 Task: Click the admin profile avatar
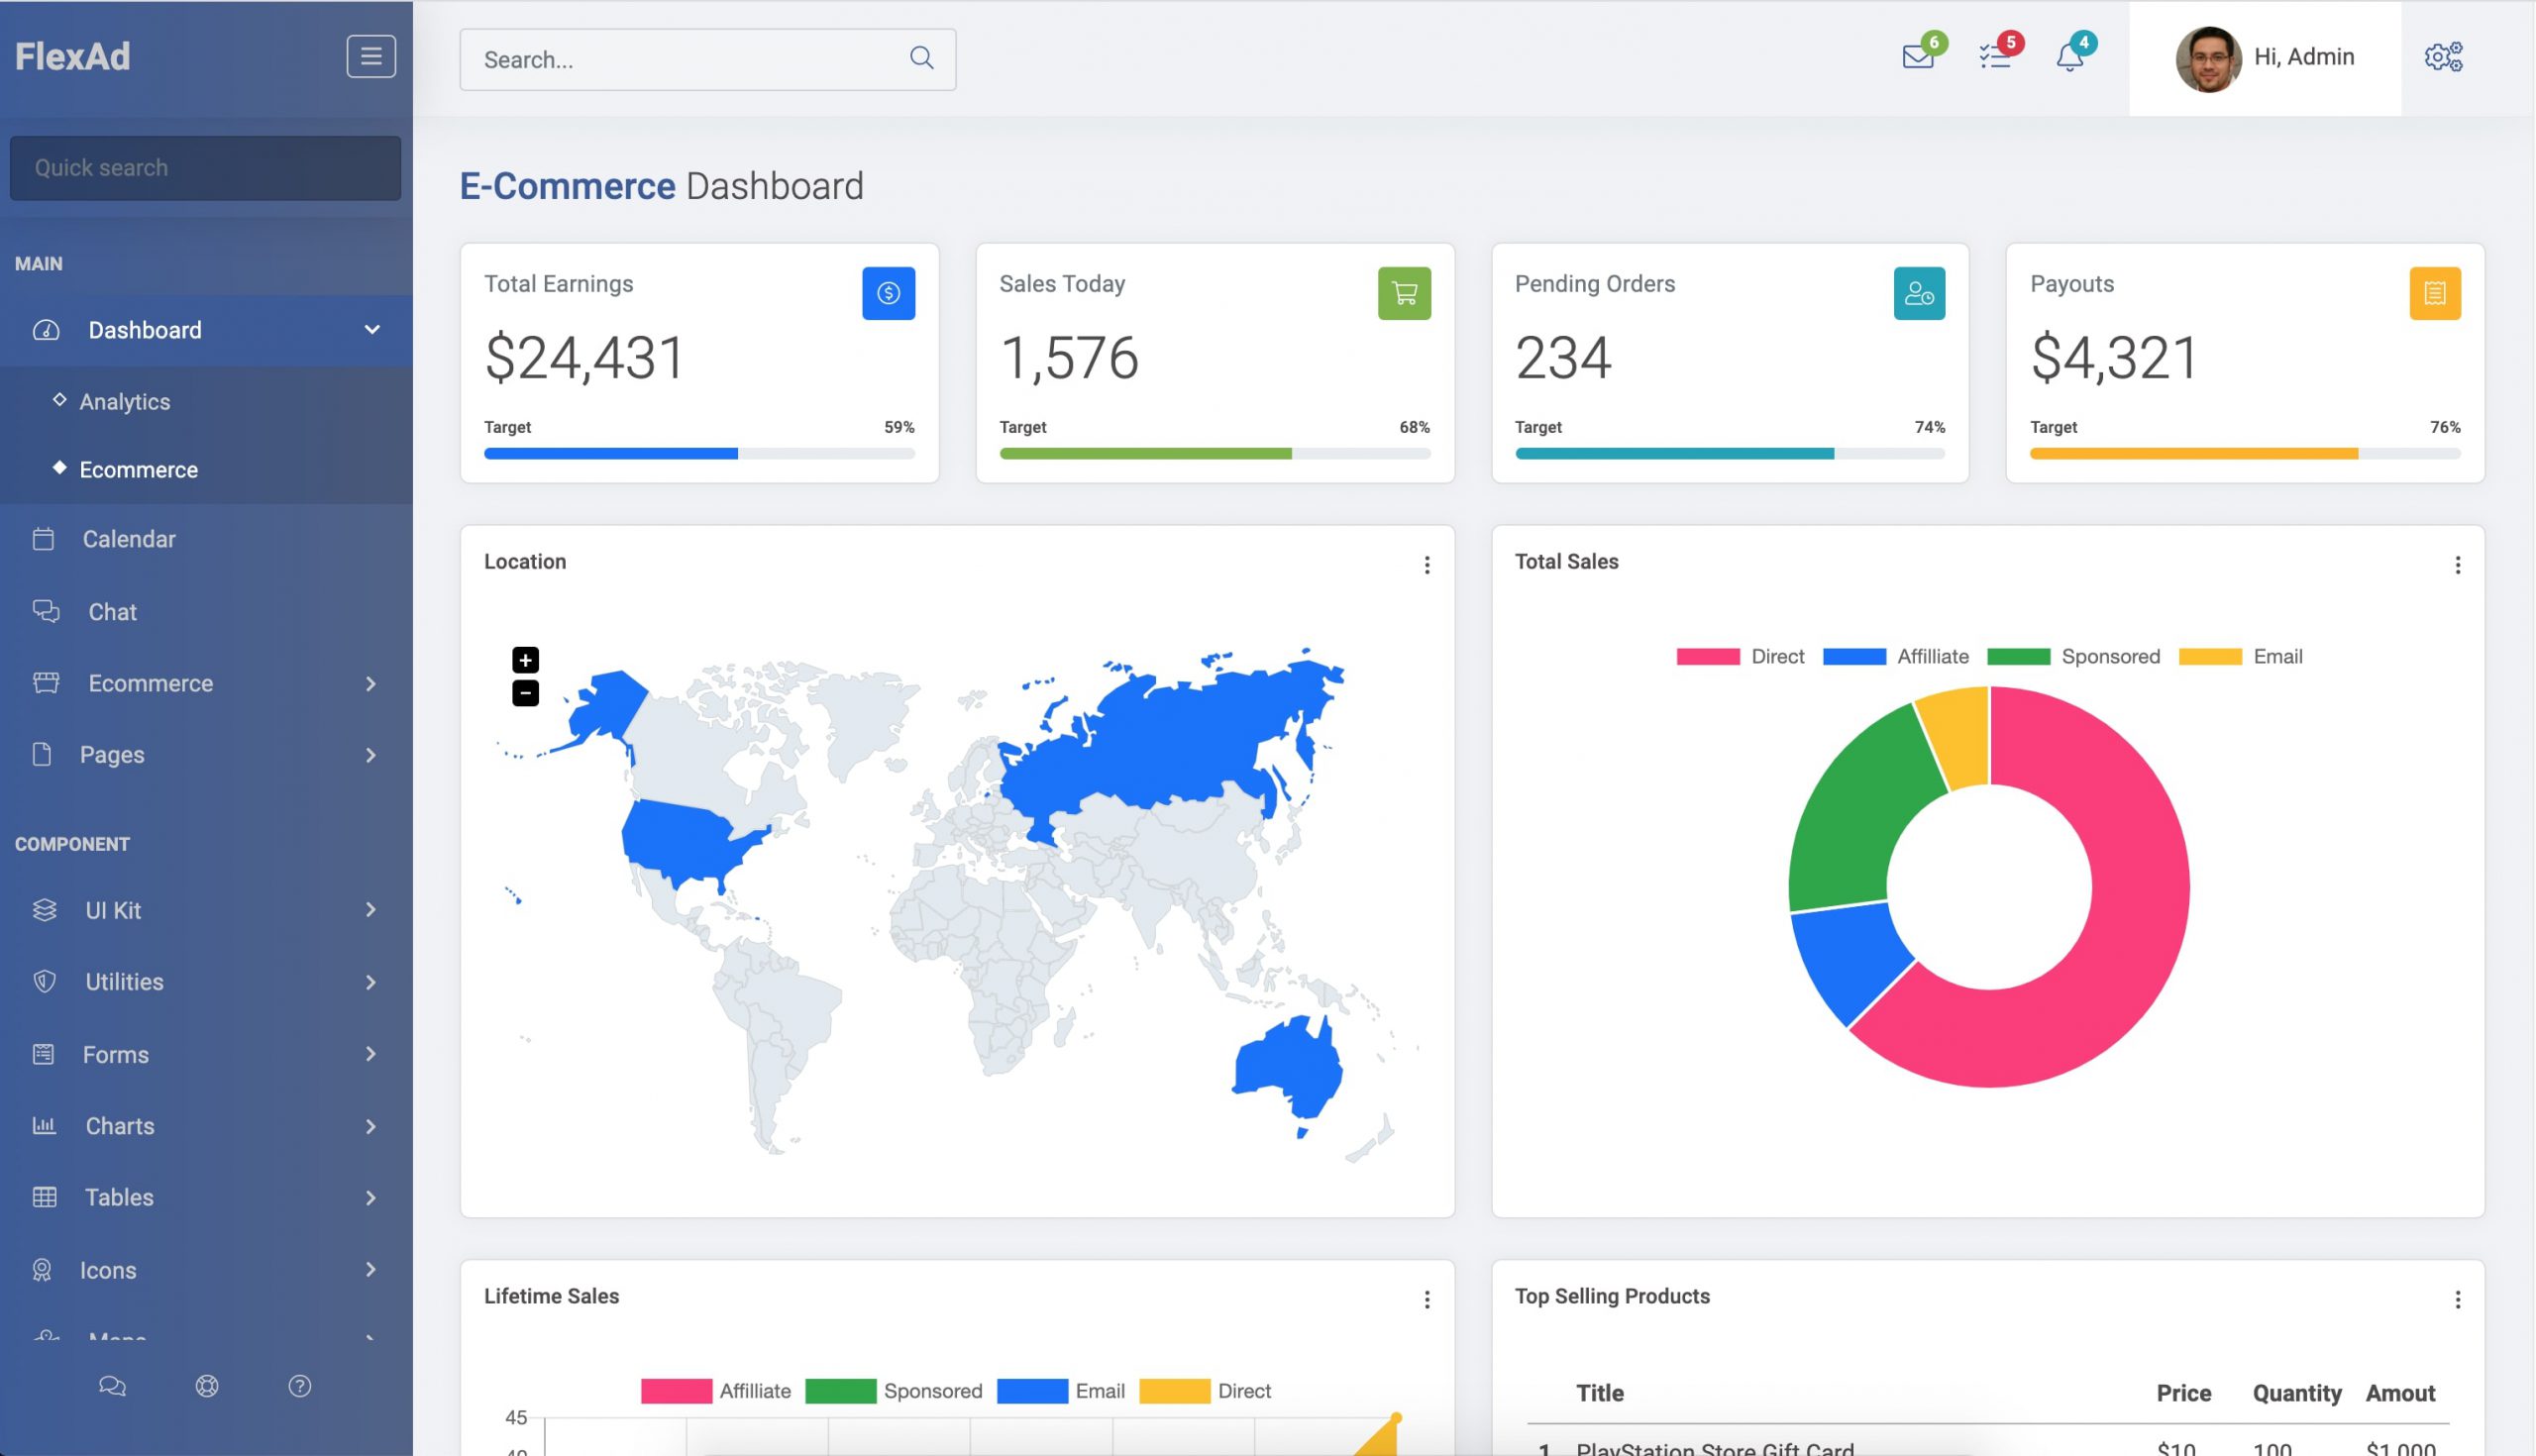[x=2208, y=59]
